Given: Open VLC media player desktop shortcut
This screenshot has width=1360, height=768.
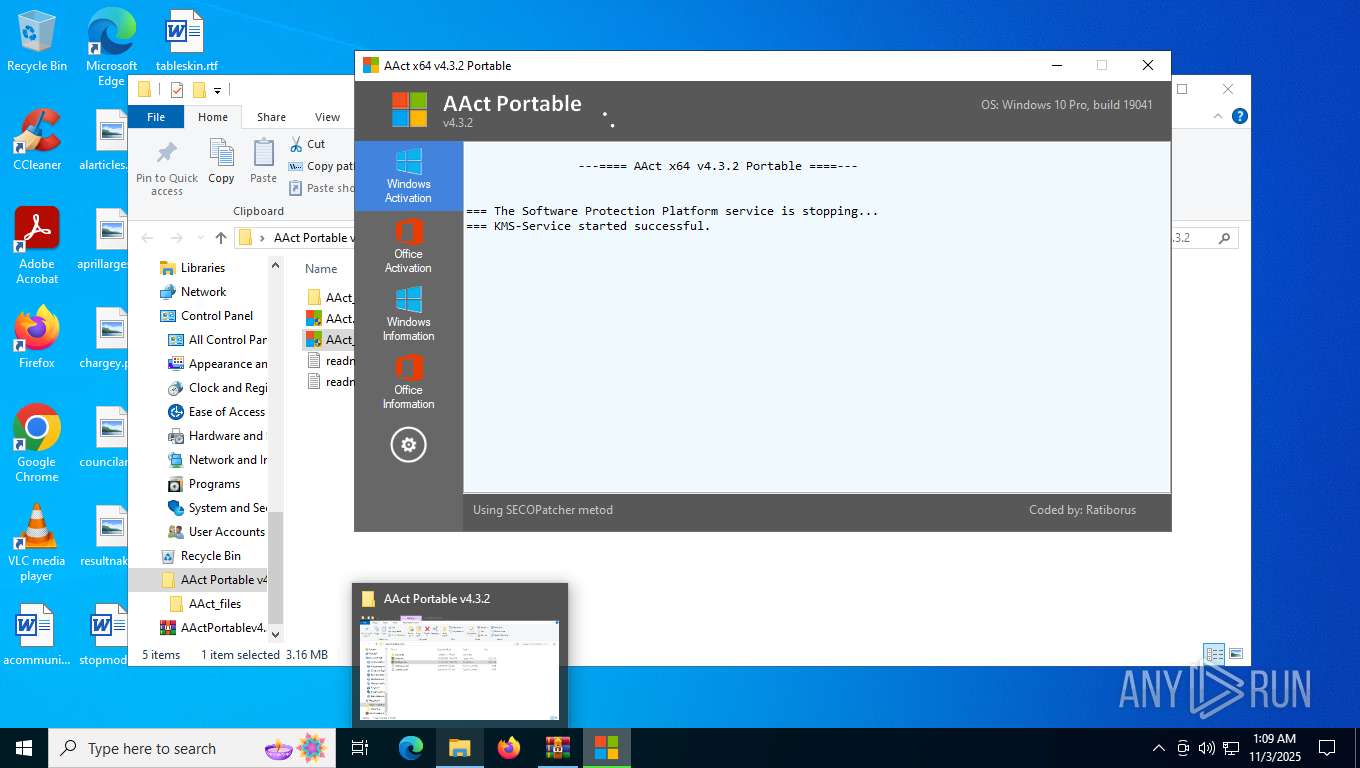Looking at the screenshot, I should click(37, 542).
